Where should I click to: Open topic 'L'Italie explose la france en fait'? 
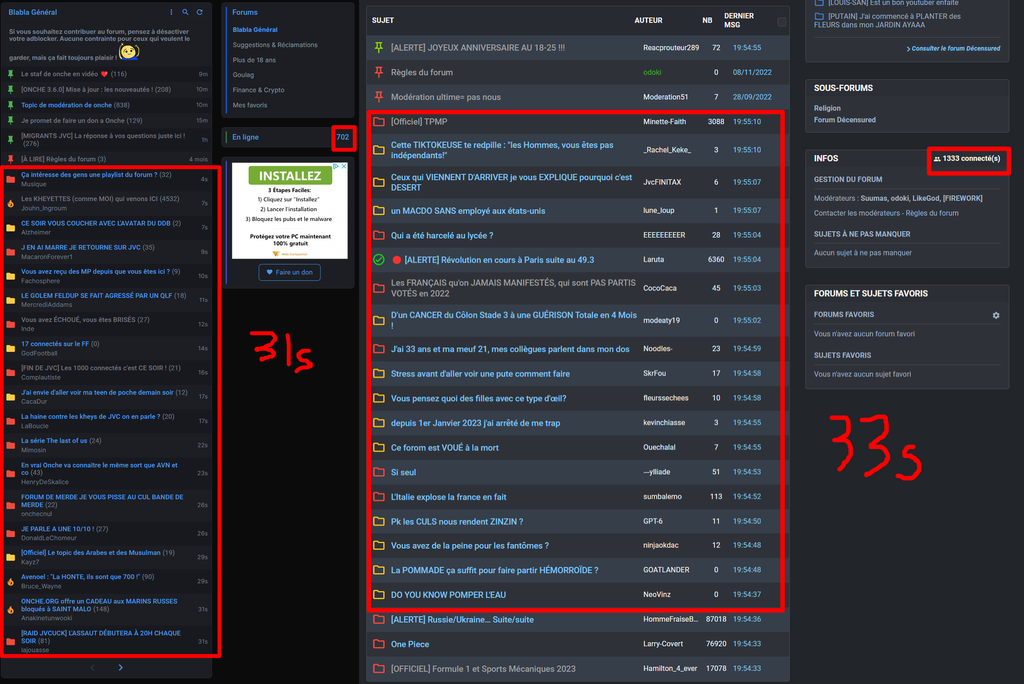tap(448, 497)
